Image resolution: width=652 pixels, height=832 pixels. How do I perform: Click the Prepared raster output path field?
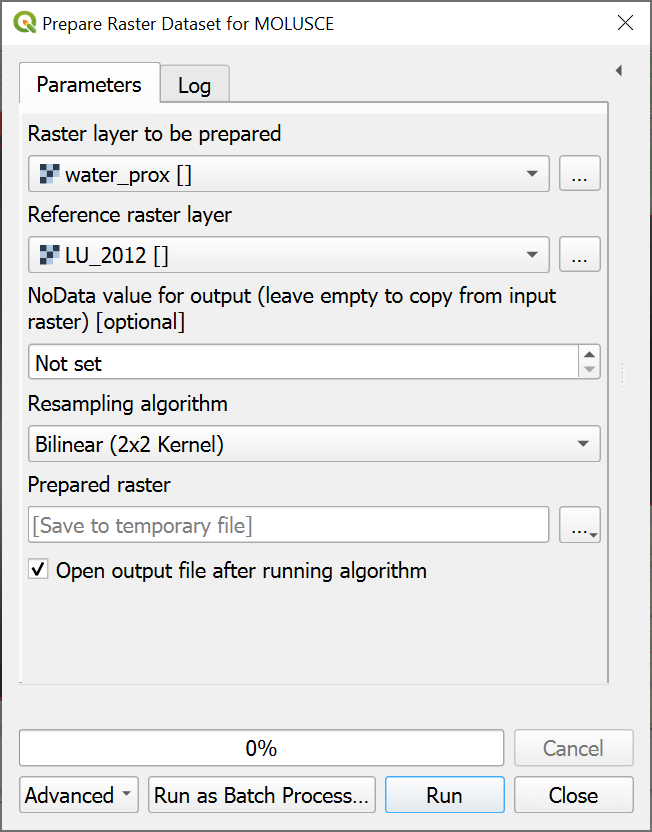pyautogui.click(x=288, y=525)
